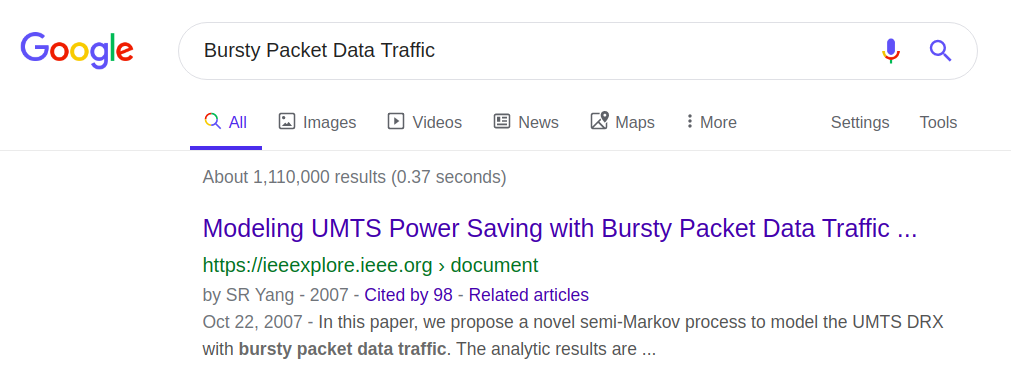This screenshot has width=1011, height=381.
Task: Open the Related articles link
Action: [528, 295]
